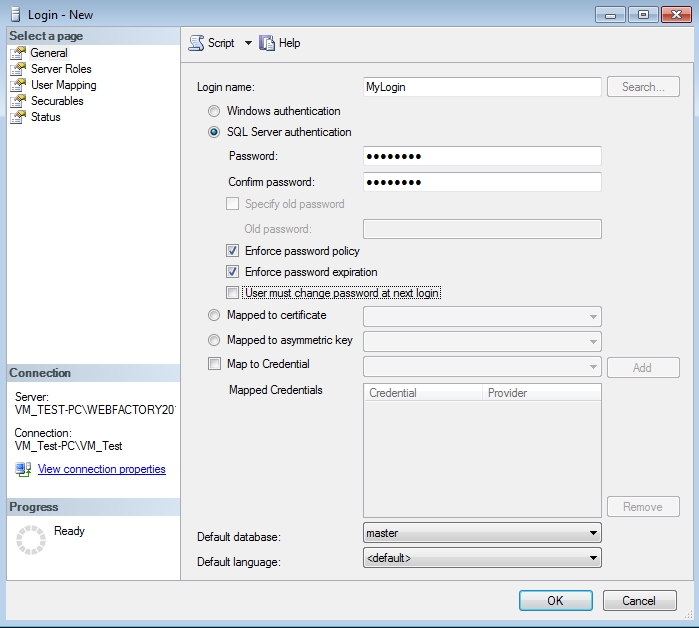This screenshot has width=699, height=628.
Task: Select the General page icon
Action: [x=17, y=53]
